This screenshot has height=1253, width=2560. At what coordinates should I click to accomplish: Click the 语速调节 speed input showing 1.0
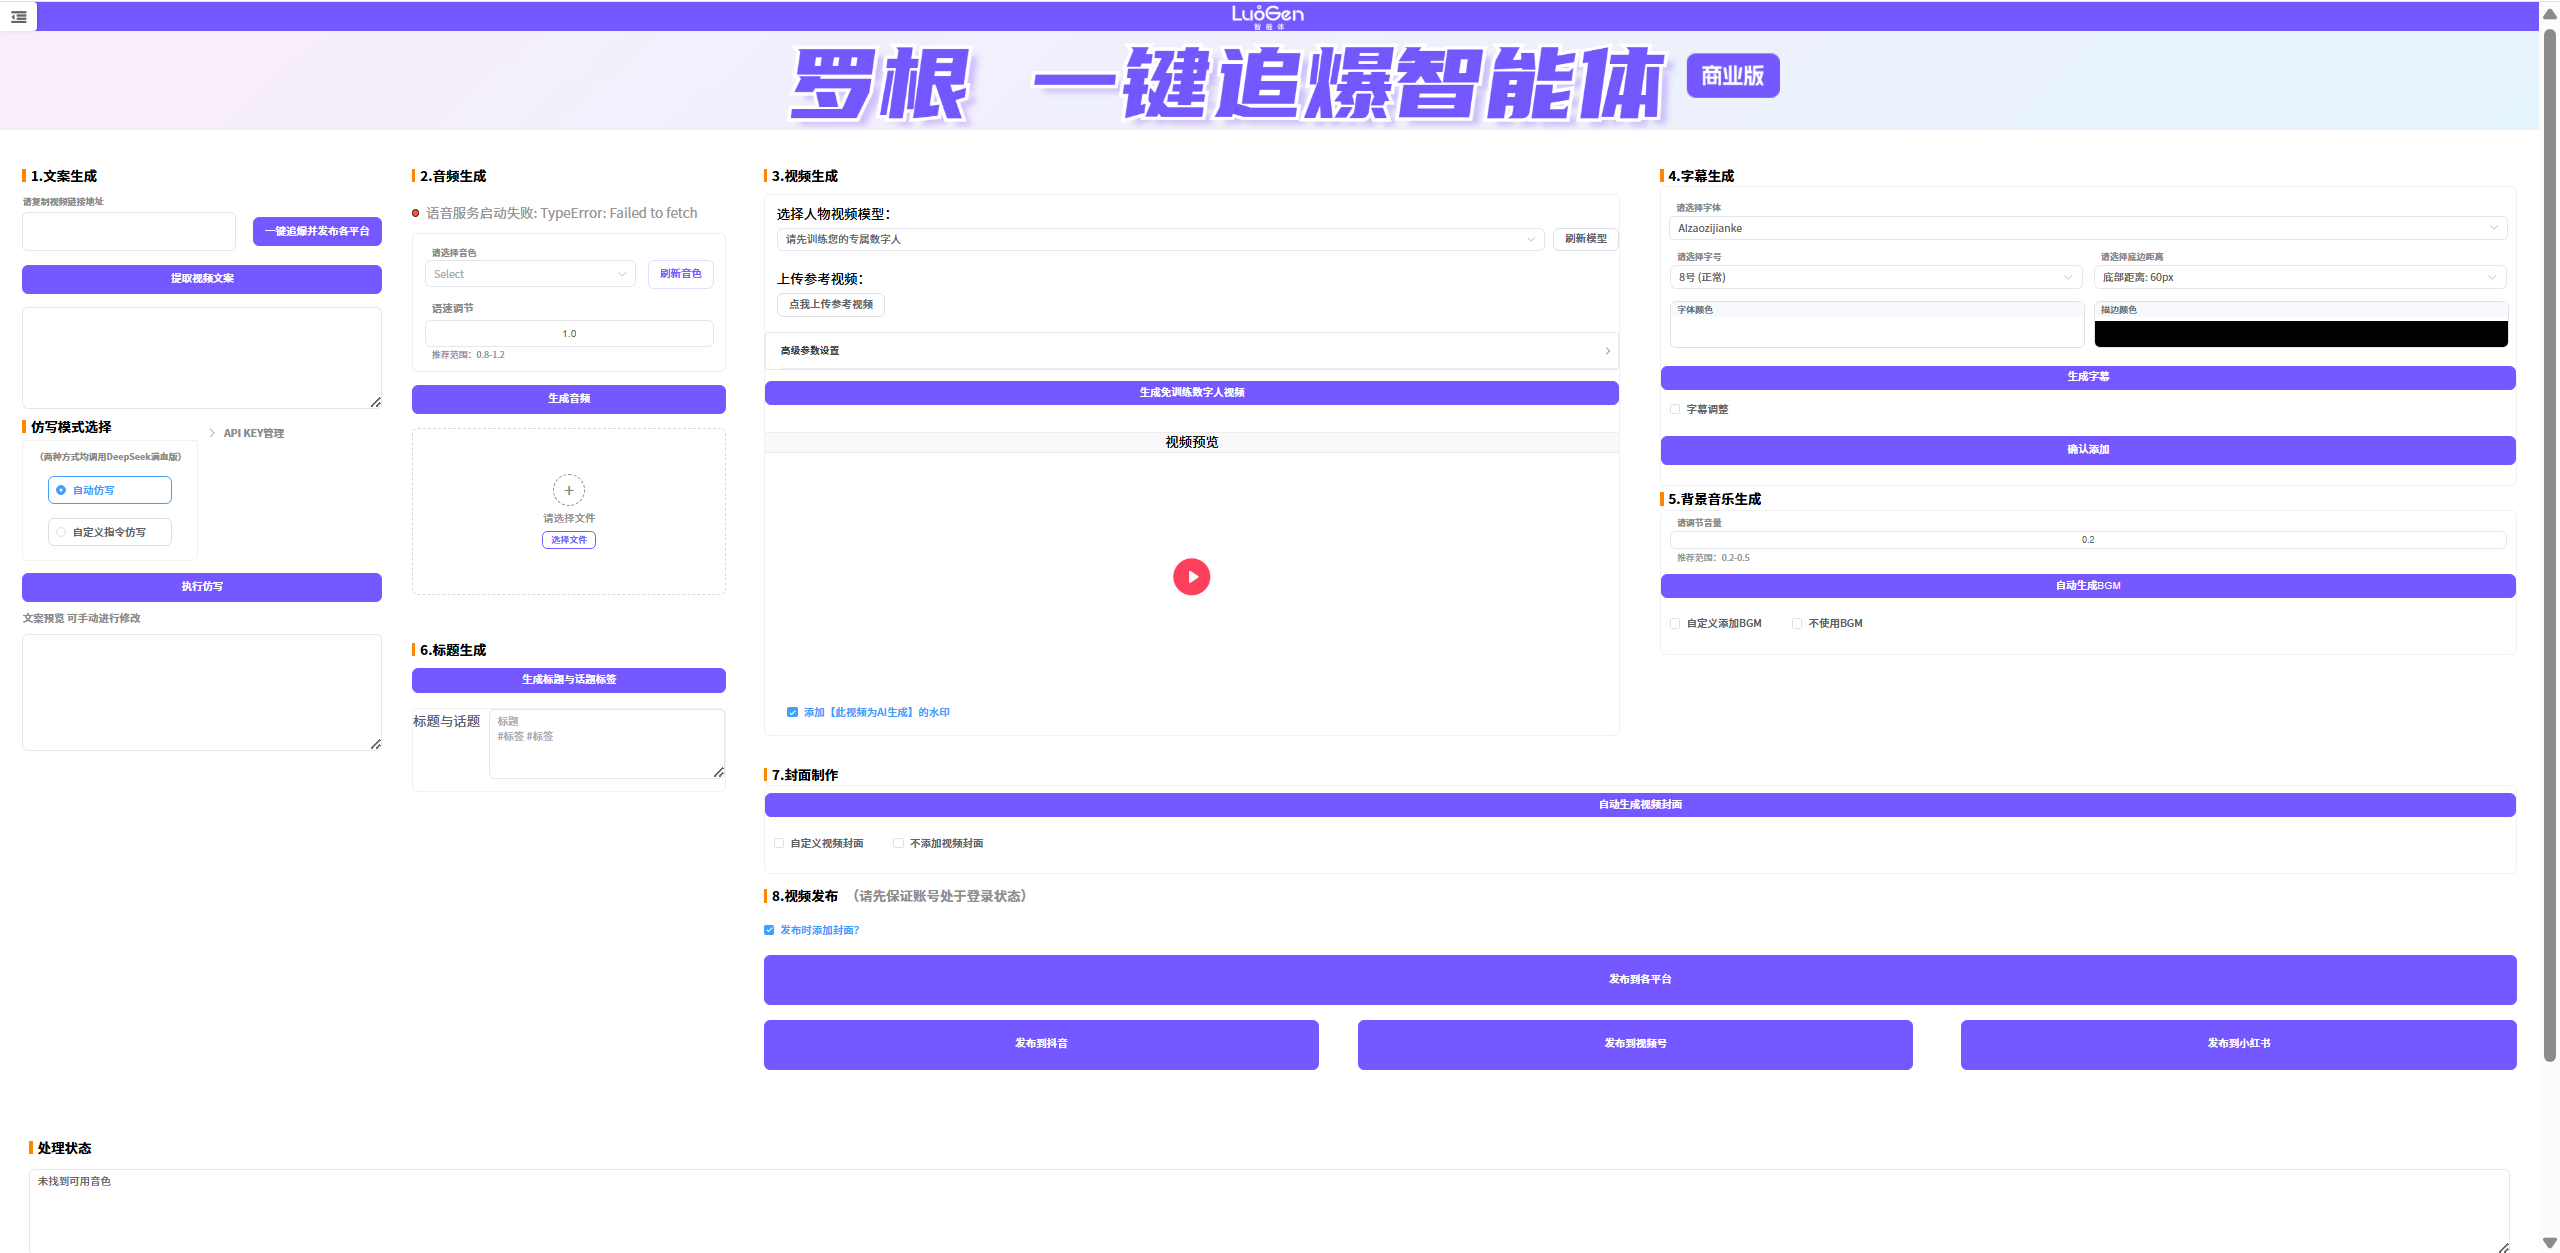point(568,333)
